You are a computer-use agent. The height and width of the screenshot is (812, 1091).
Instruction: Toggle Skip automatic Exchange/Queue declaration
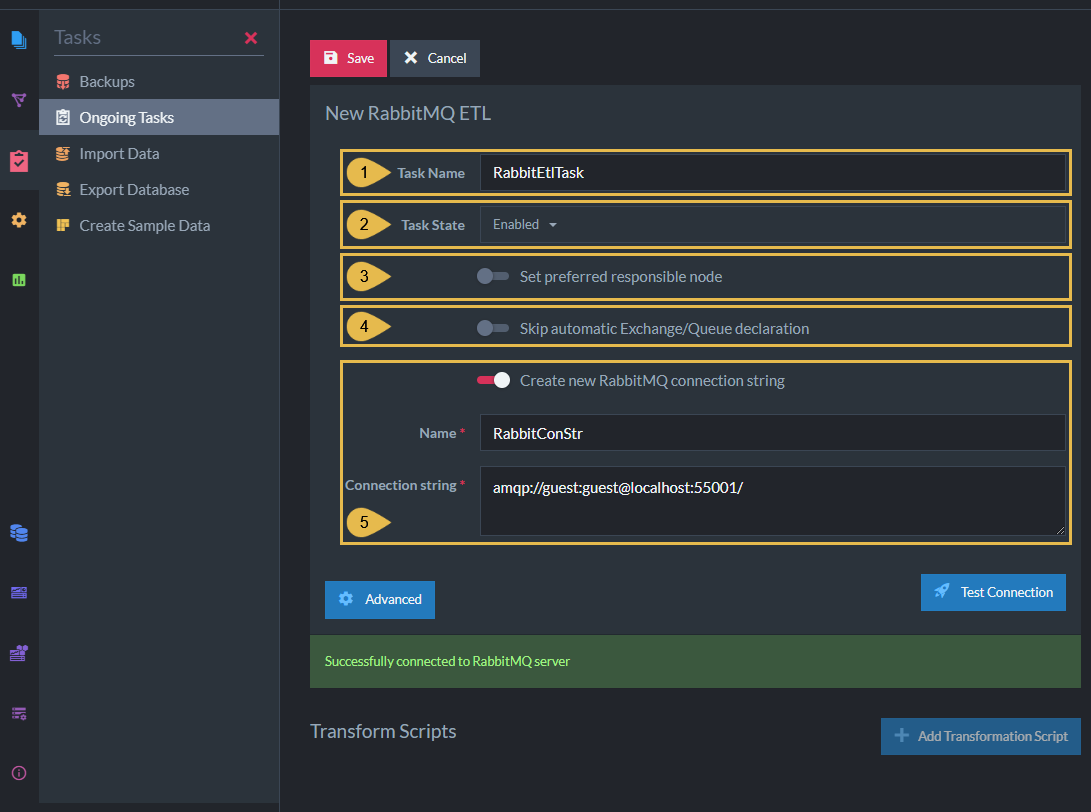tap(493, 328)
